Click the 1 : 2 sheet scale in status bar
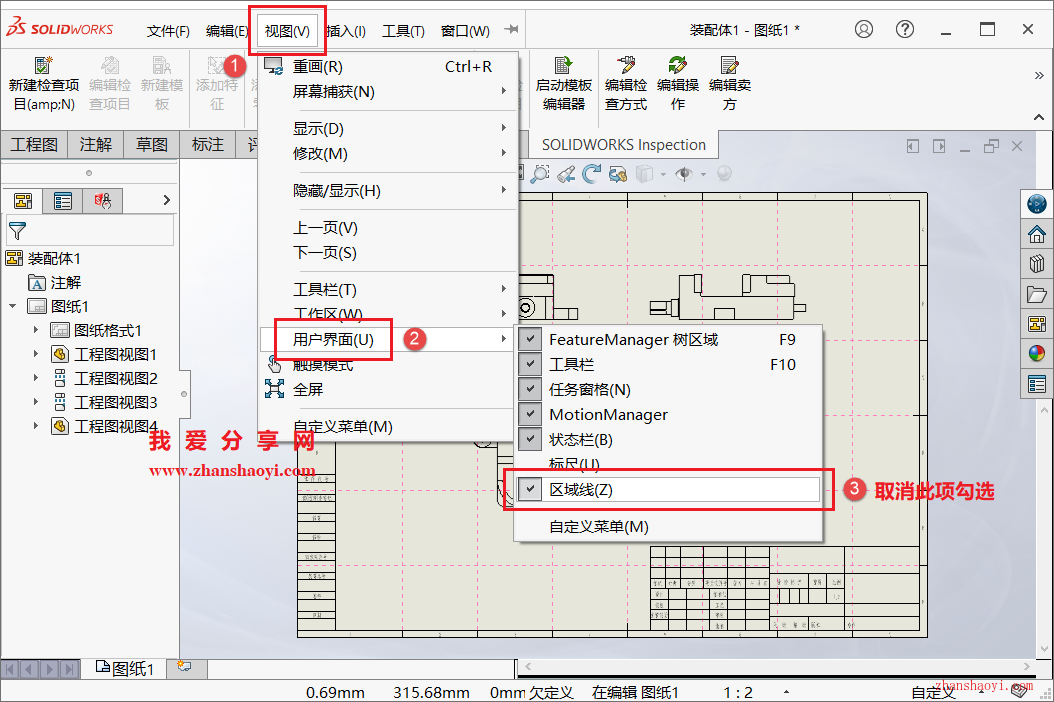This screenshot has width=1054, height=702. point(737,692)
